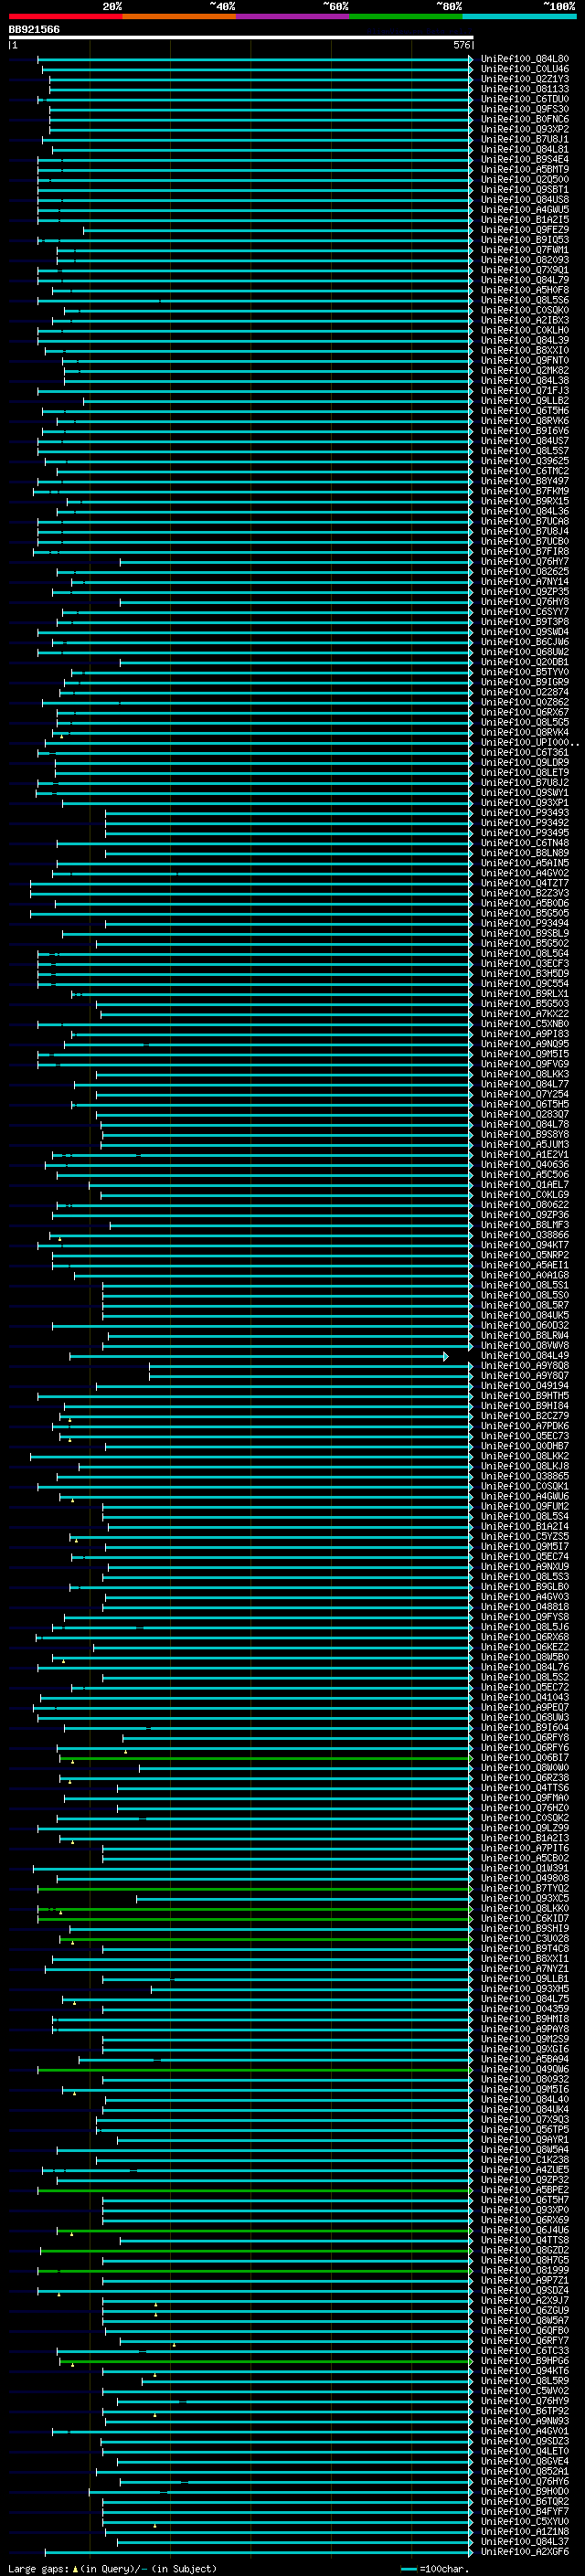Select hit UniRef100_O81999
The height and width of the screenshot is (2576, 585).
coord(525,2270)
